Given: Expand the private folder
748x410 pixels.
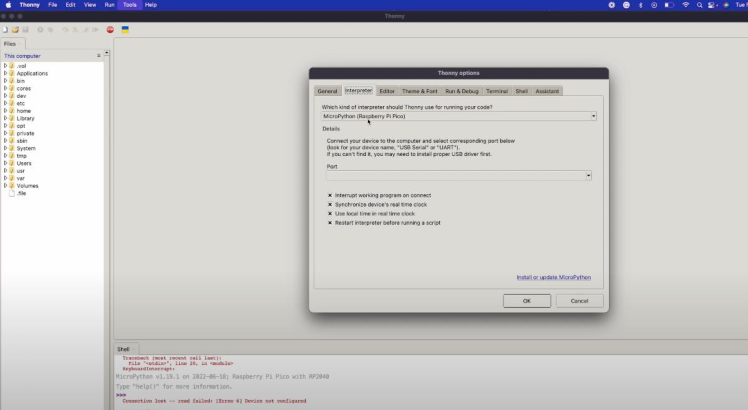Looking at the screenshot, I should (5, 133).
